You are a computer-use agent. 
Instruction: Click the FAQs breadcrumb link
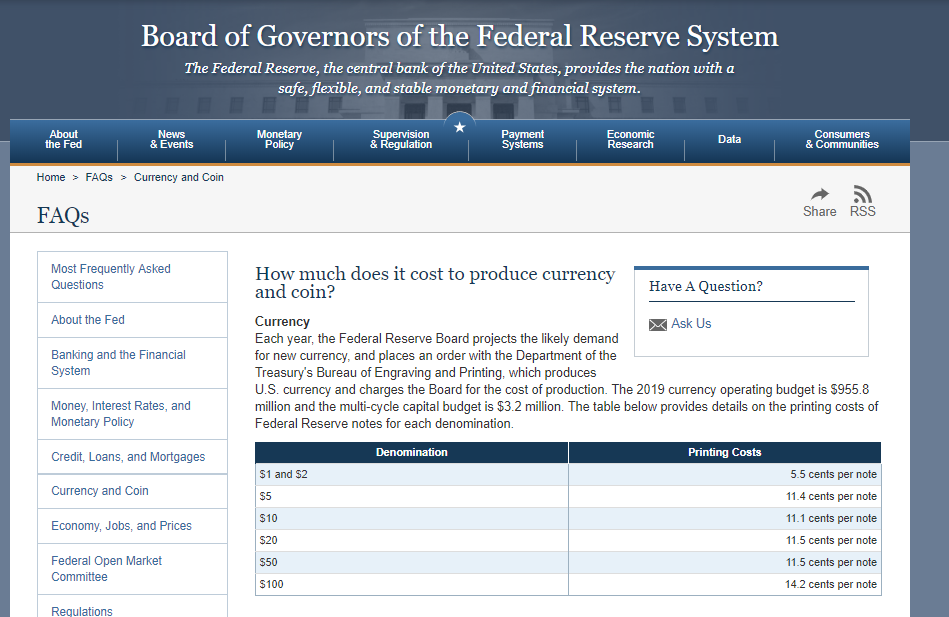(99, 177)
